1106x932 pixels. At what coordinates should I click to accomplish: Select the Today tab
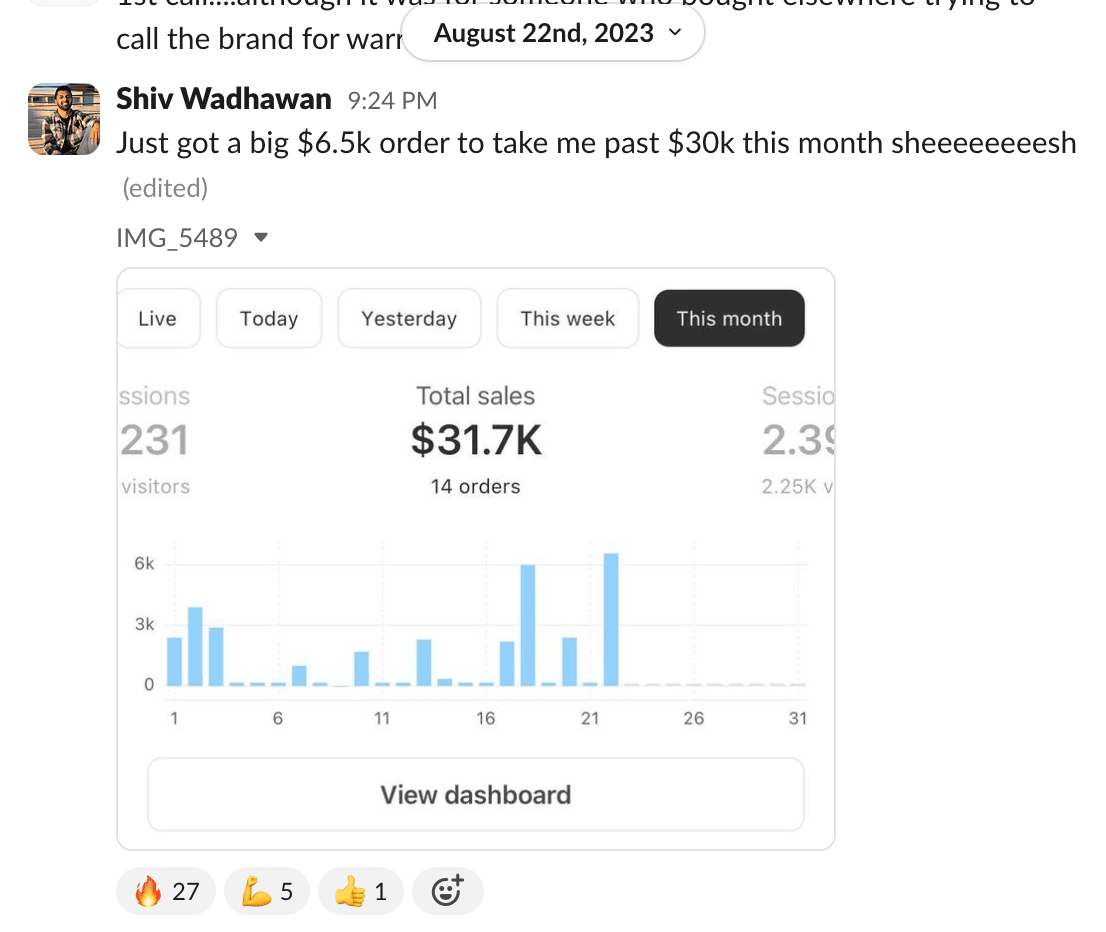click(x=269, y=319)
